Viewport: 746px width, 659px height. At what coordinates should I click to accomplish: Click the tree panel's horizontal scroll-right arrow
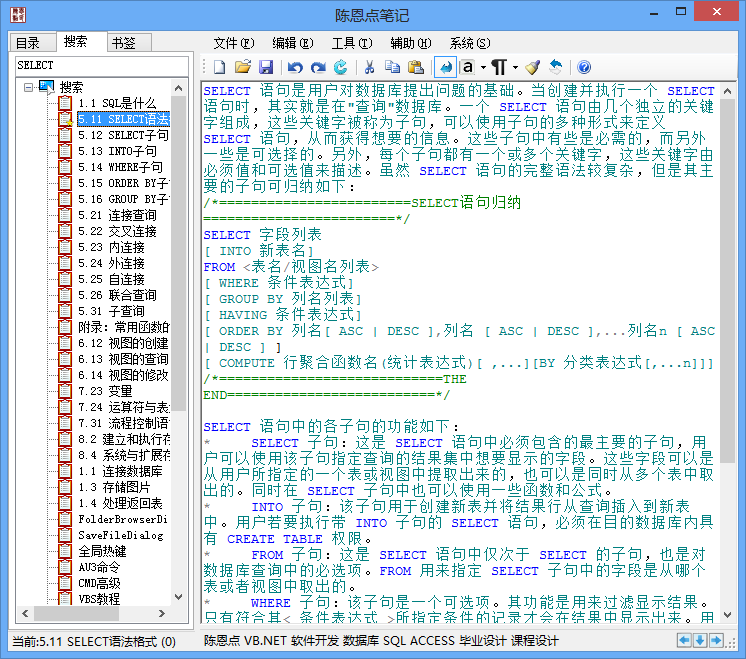click(x=162, y=614)
